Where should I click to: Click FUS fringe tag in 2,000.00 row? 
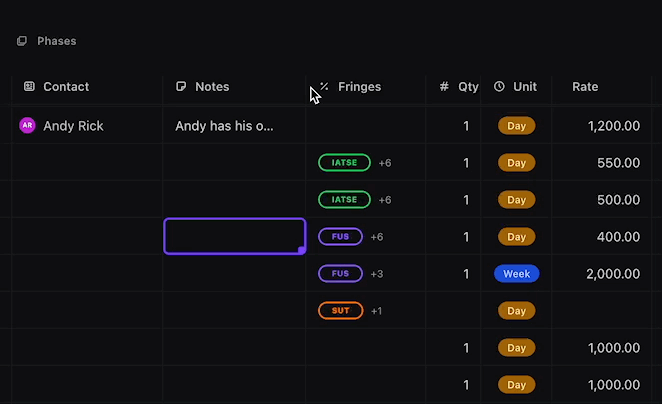(x=340, y=274)
